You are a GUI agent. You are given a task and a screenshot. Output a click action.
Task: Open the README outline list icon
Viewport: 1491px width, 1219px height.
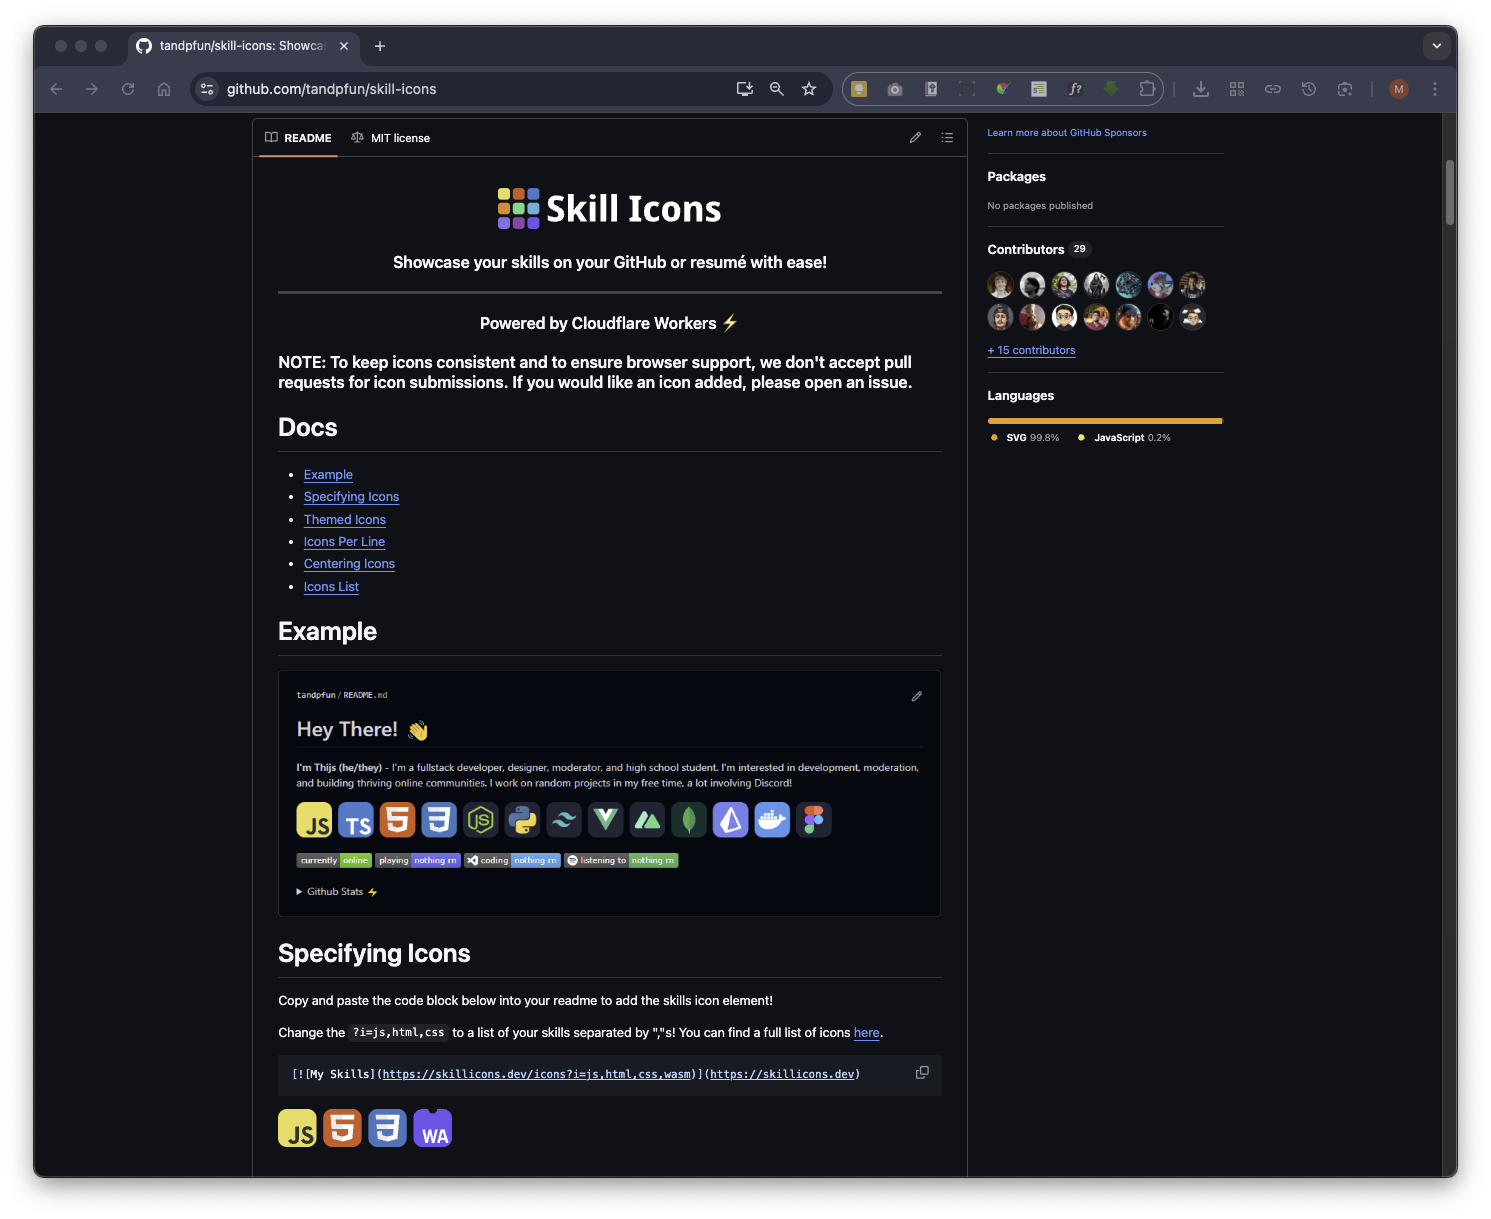pyautogui.click(x=947, y=138)
